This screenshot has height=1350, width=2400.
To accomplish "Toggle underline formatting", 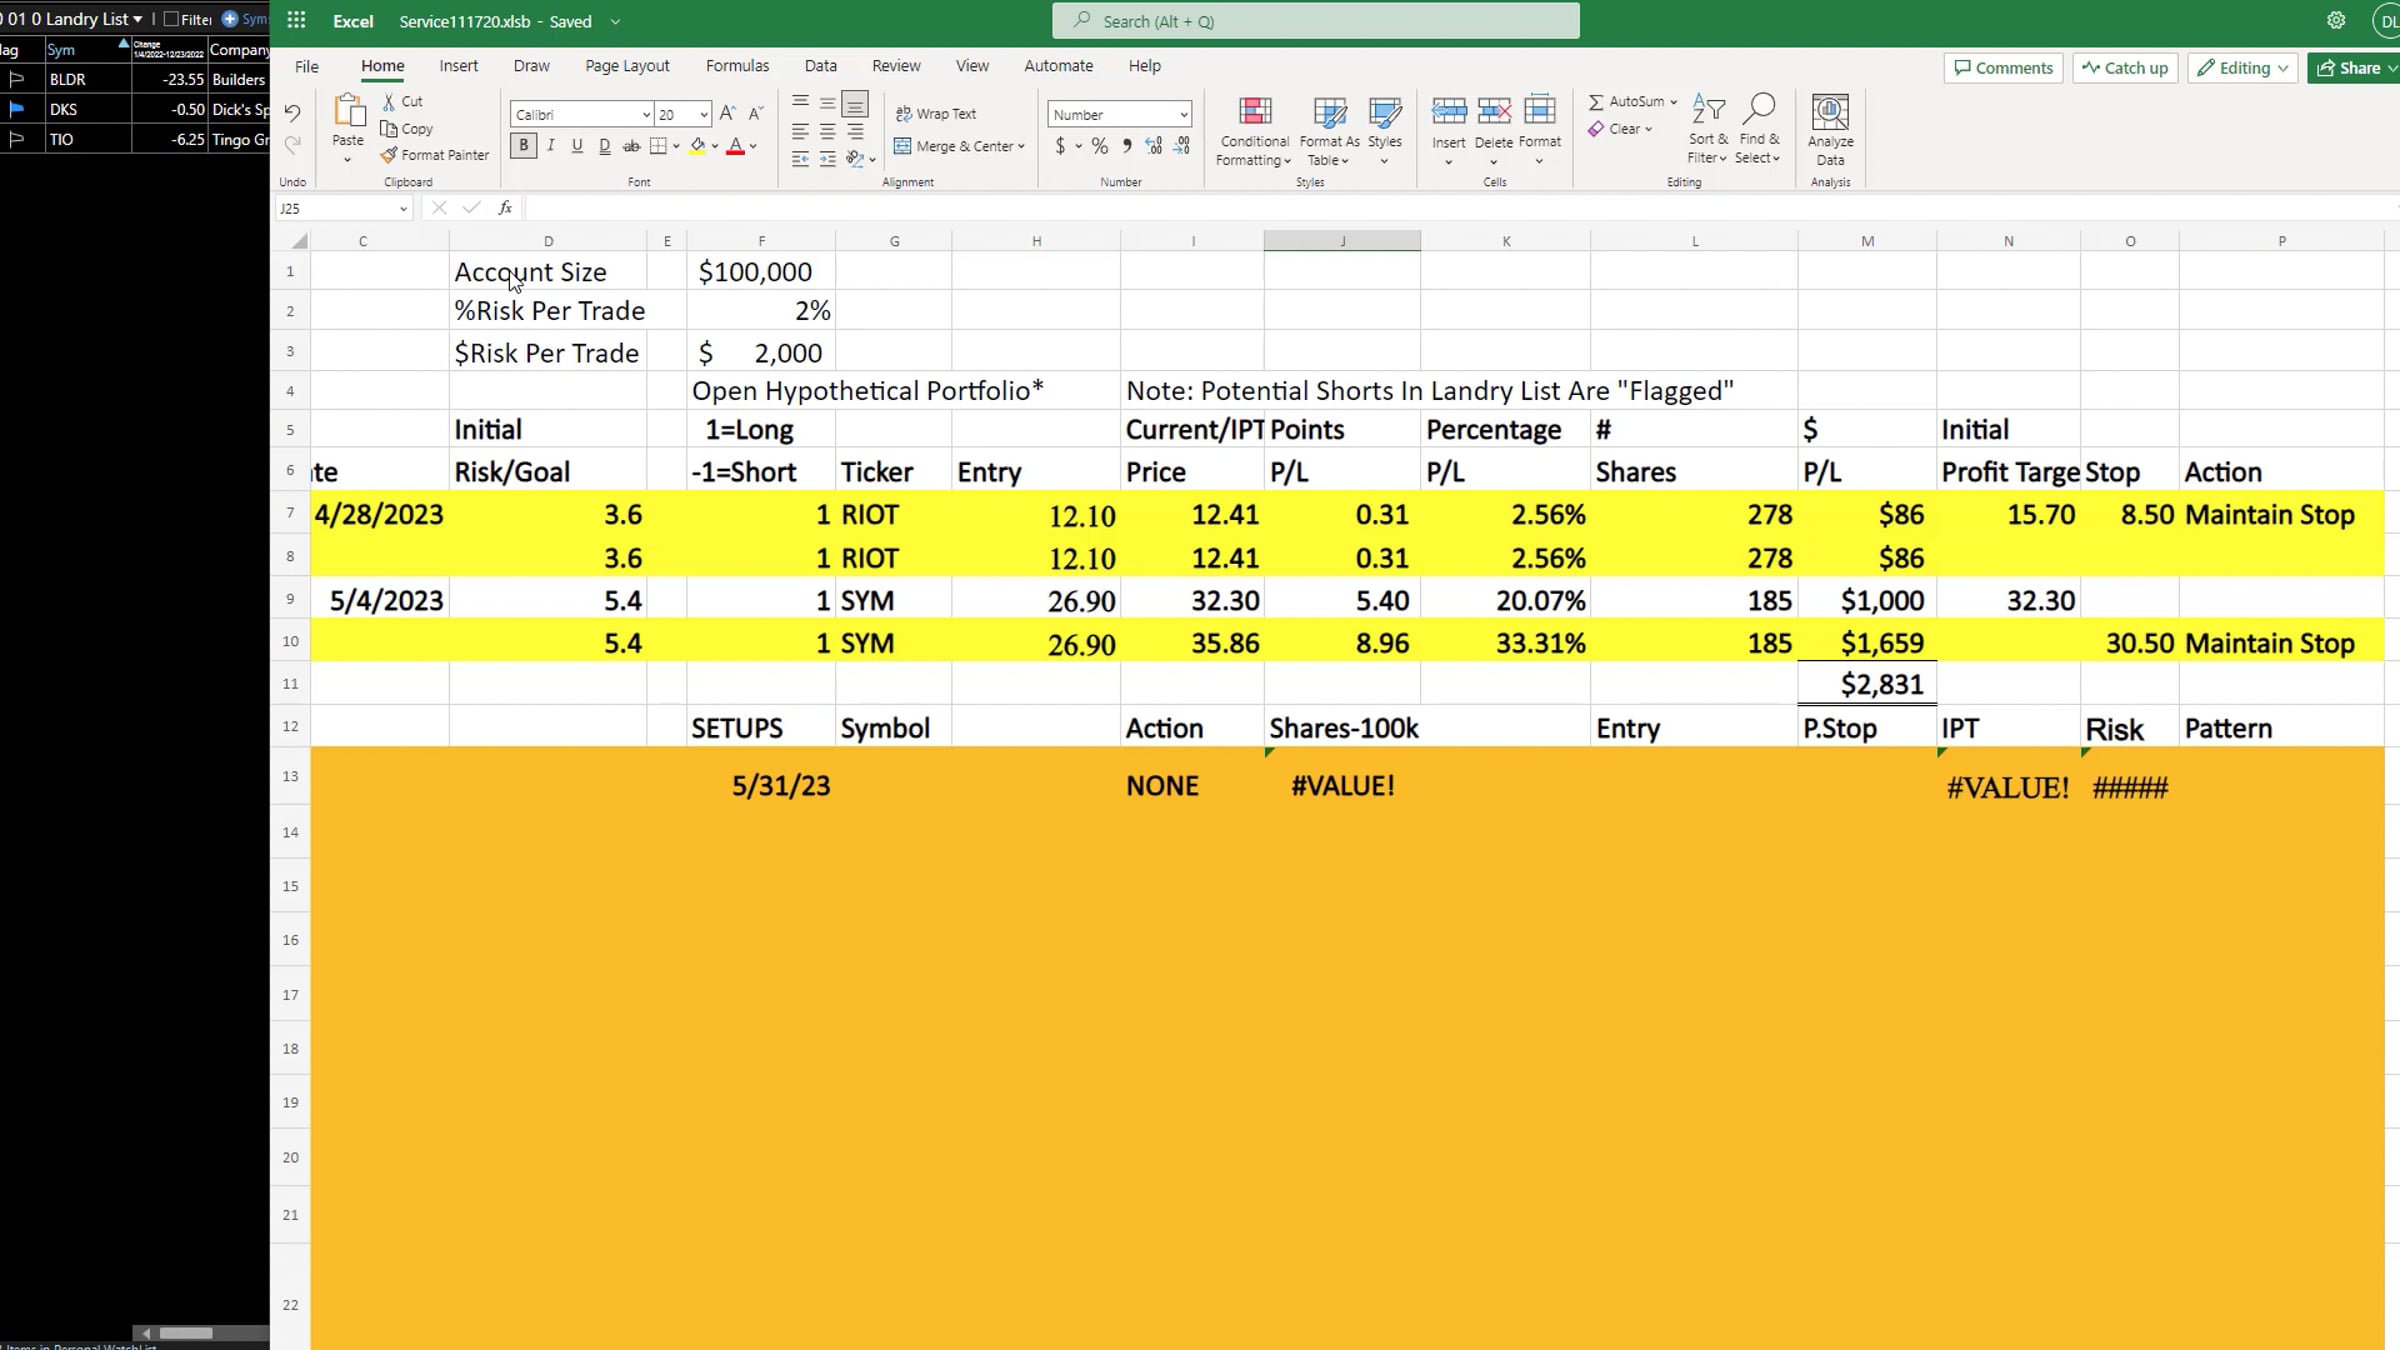I will 577,146.
